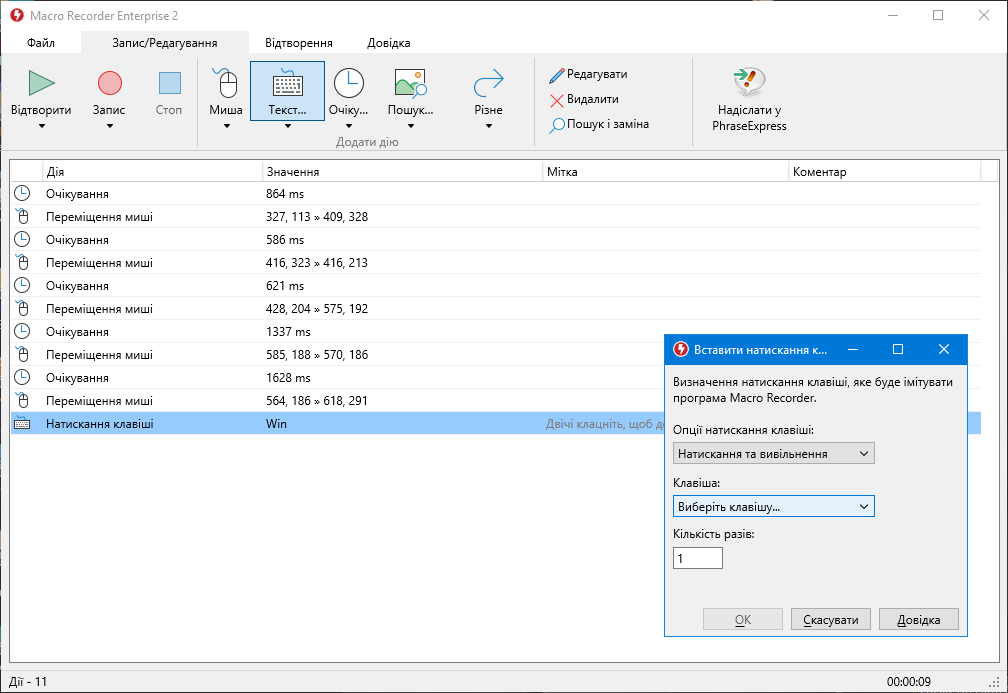Click the mouse icon of the 327, 113 row

22,216
